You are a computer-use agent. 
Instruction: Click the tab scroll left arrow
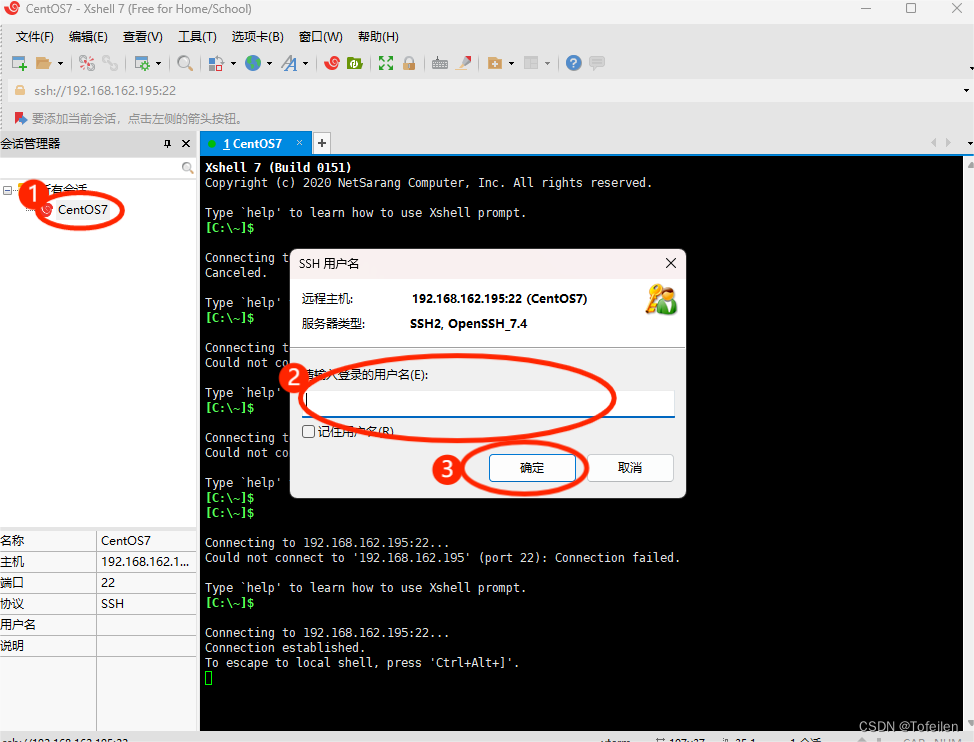[x=934, y=143]
